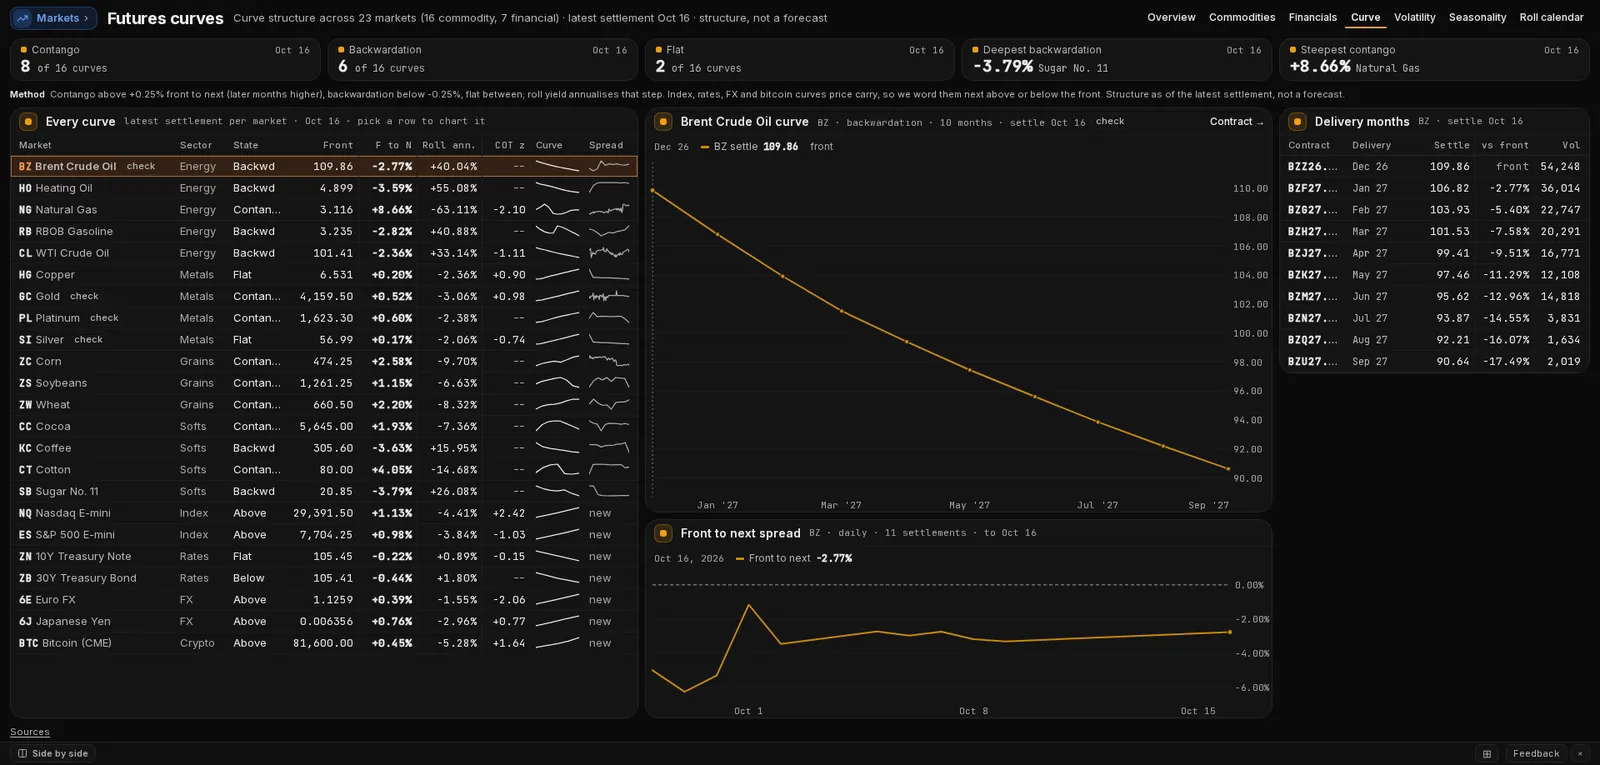Screen dimensions: 1600x765
Task: Select the Volatility tab
Action: (x=1415, y=18)
